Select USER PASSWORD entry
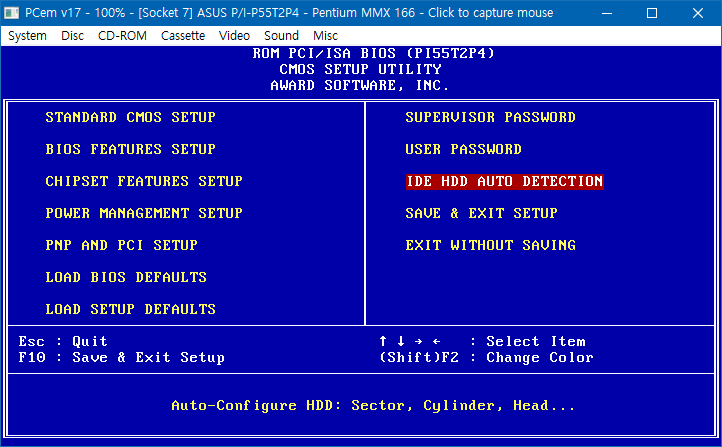The image size is (722, 447). (x=463, y=149)
